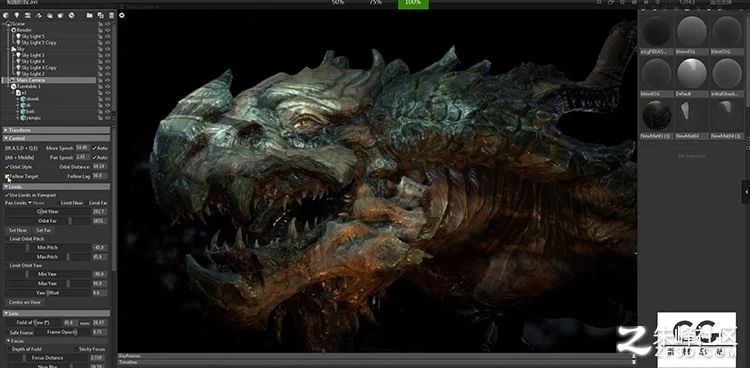Click the shadow catcher toolbar icon

point(61,15)
